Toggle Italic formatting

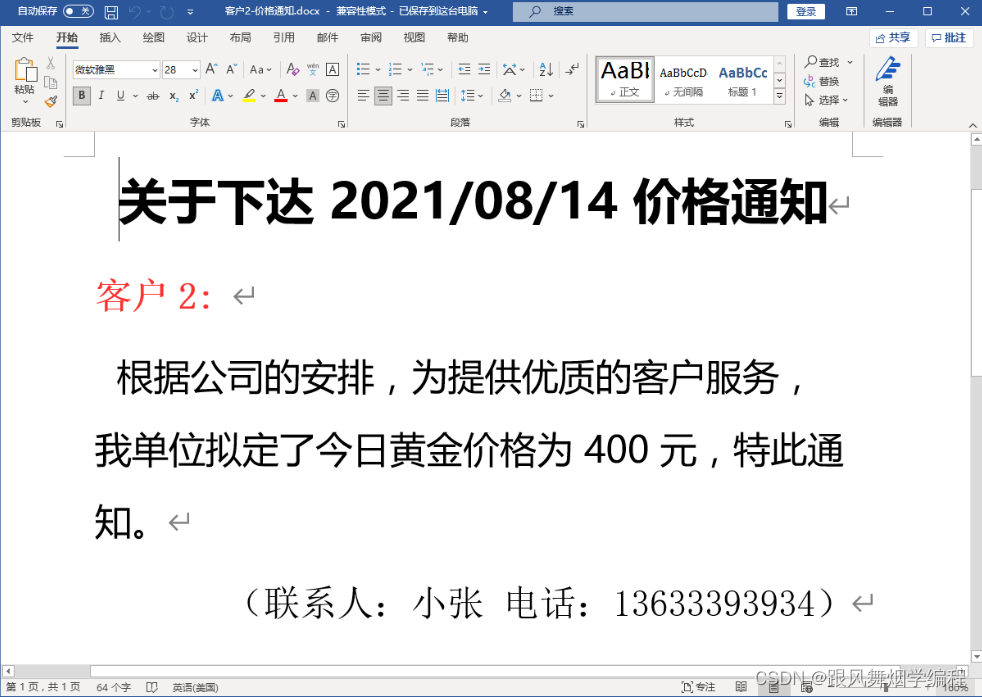pos(101,96)
